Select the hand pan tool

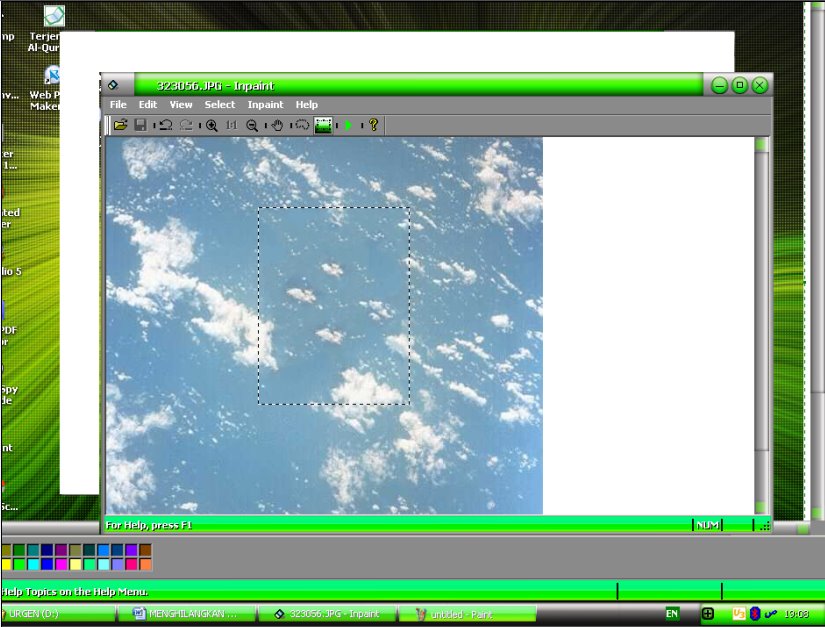(277, 125)
